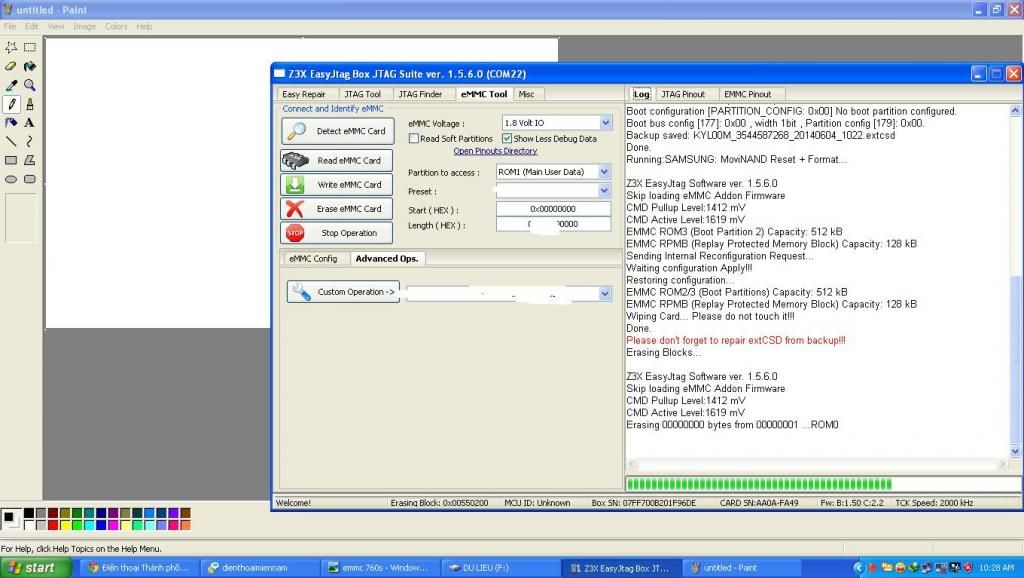Pick the yellow color swatch

[65, 524]
